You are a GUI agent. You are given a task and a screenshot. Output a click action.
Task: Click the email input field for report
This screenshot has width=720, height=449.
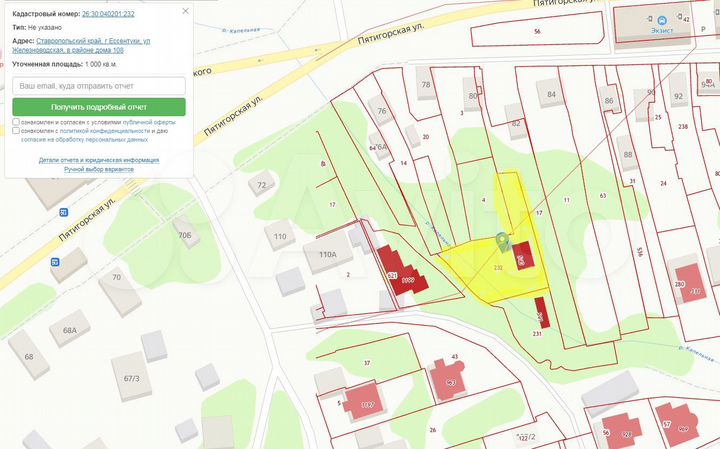99,86
